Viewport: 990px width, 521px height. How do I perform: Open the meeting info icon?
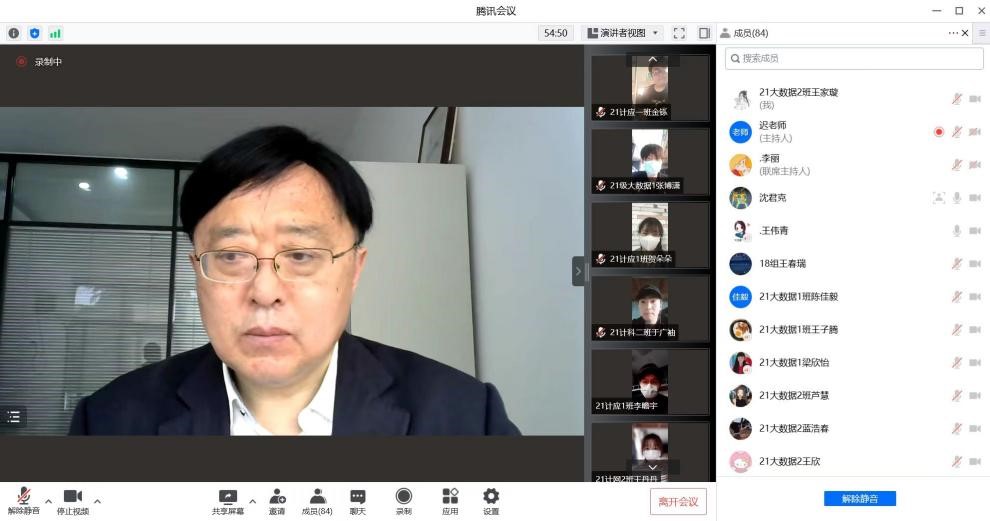[14, 33]
